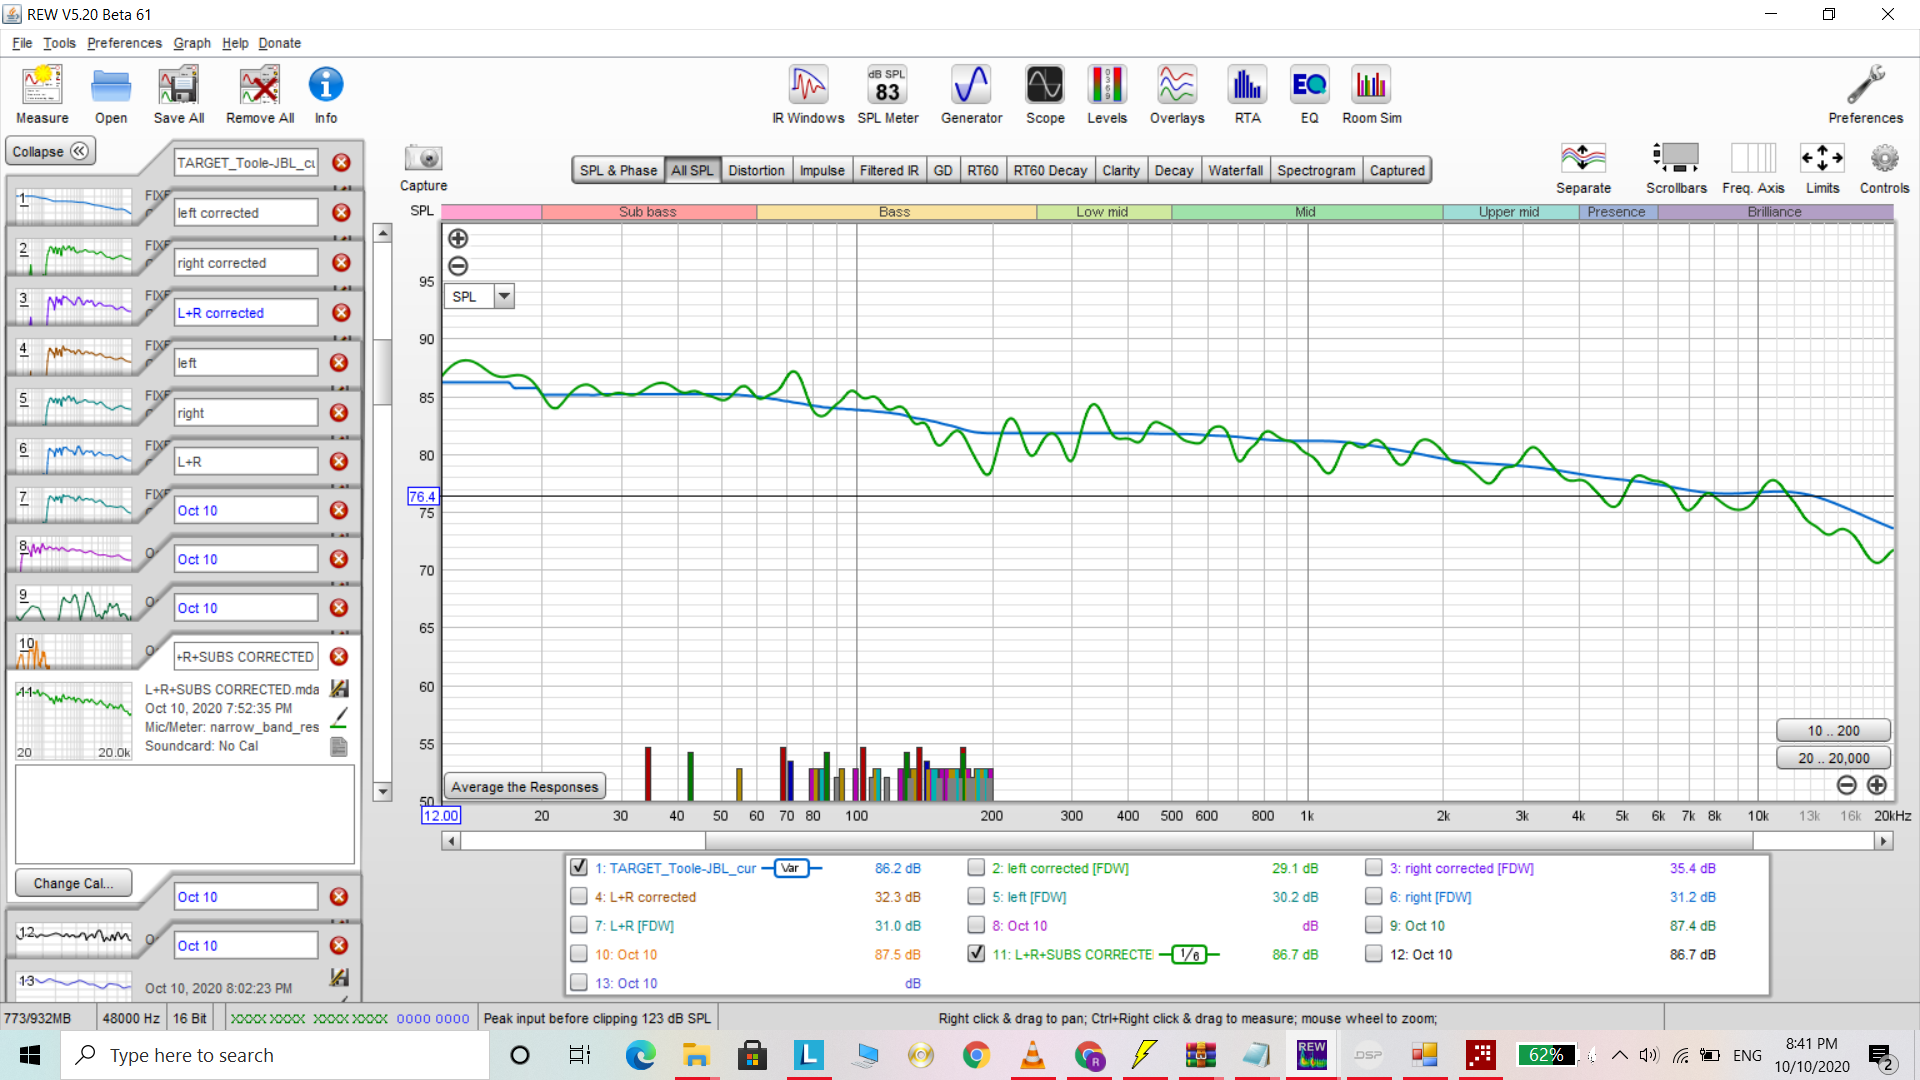Open graph Limits icon

click(x=1822, y=167)
